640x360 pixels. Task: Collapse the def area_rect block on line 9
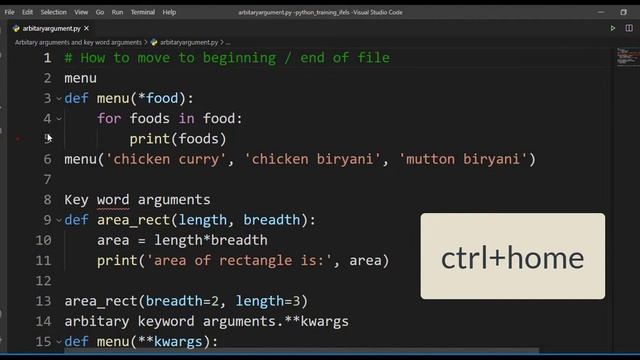[x=59, y=220]
